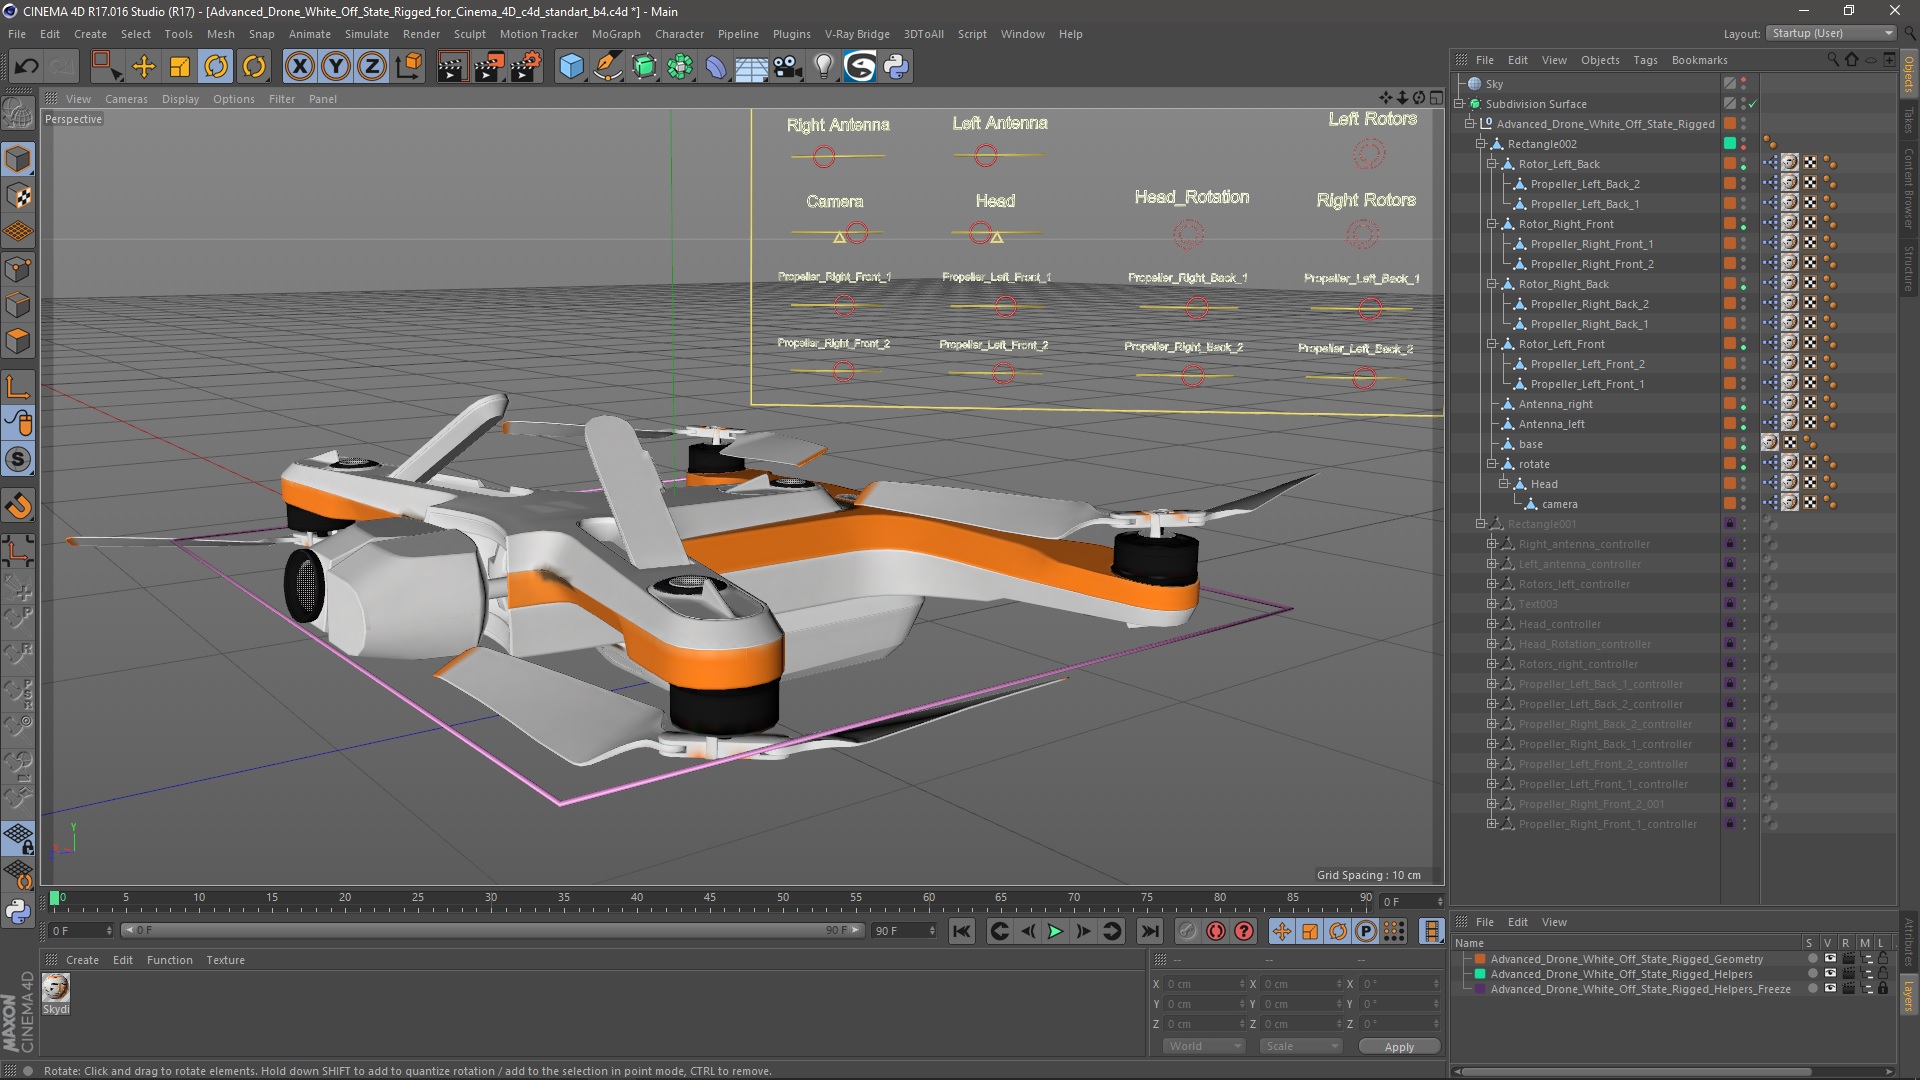
Task: Add a camera object
Action: tap(788, 67)
